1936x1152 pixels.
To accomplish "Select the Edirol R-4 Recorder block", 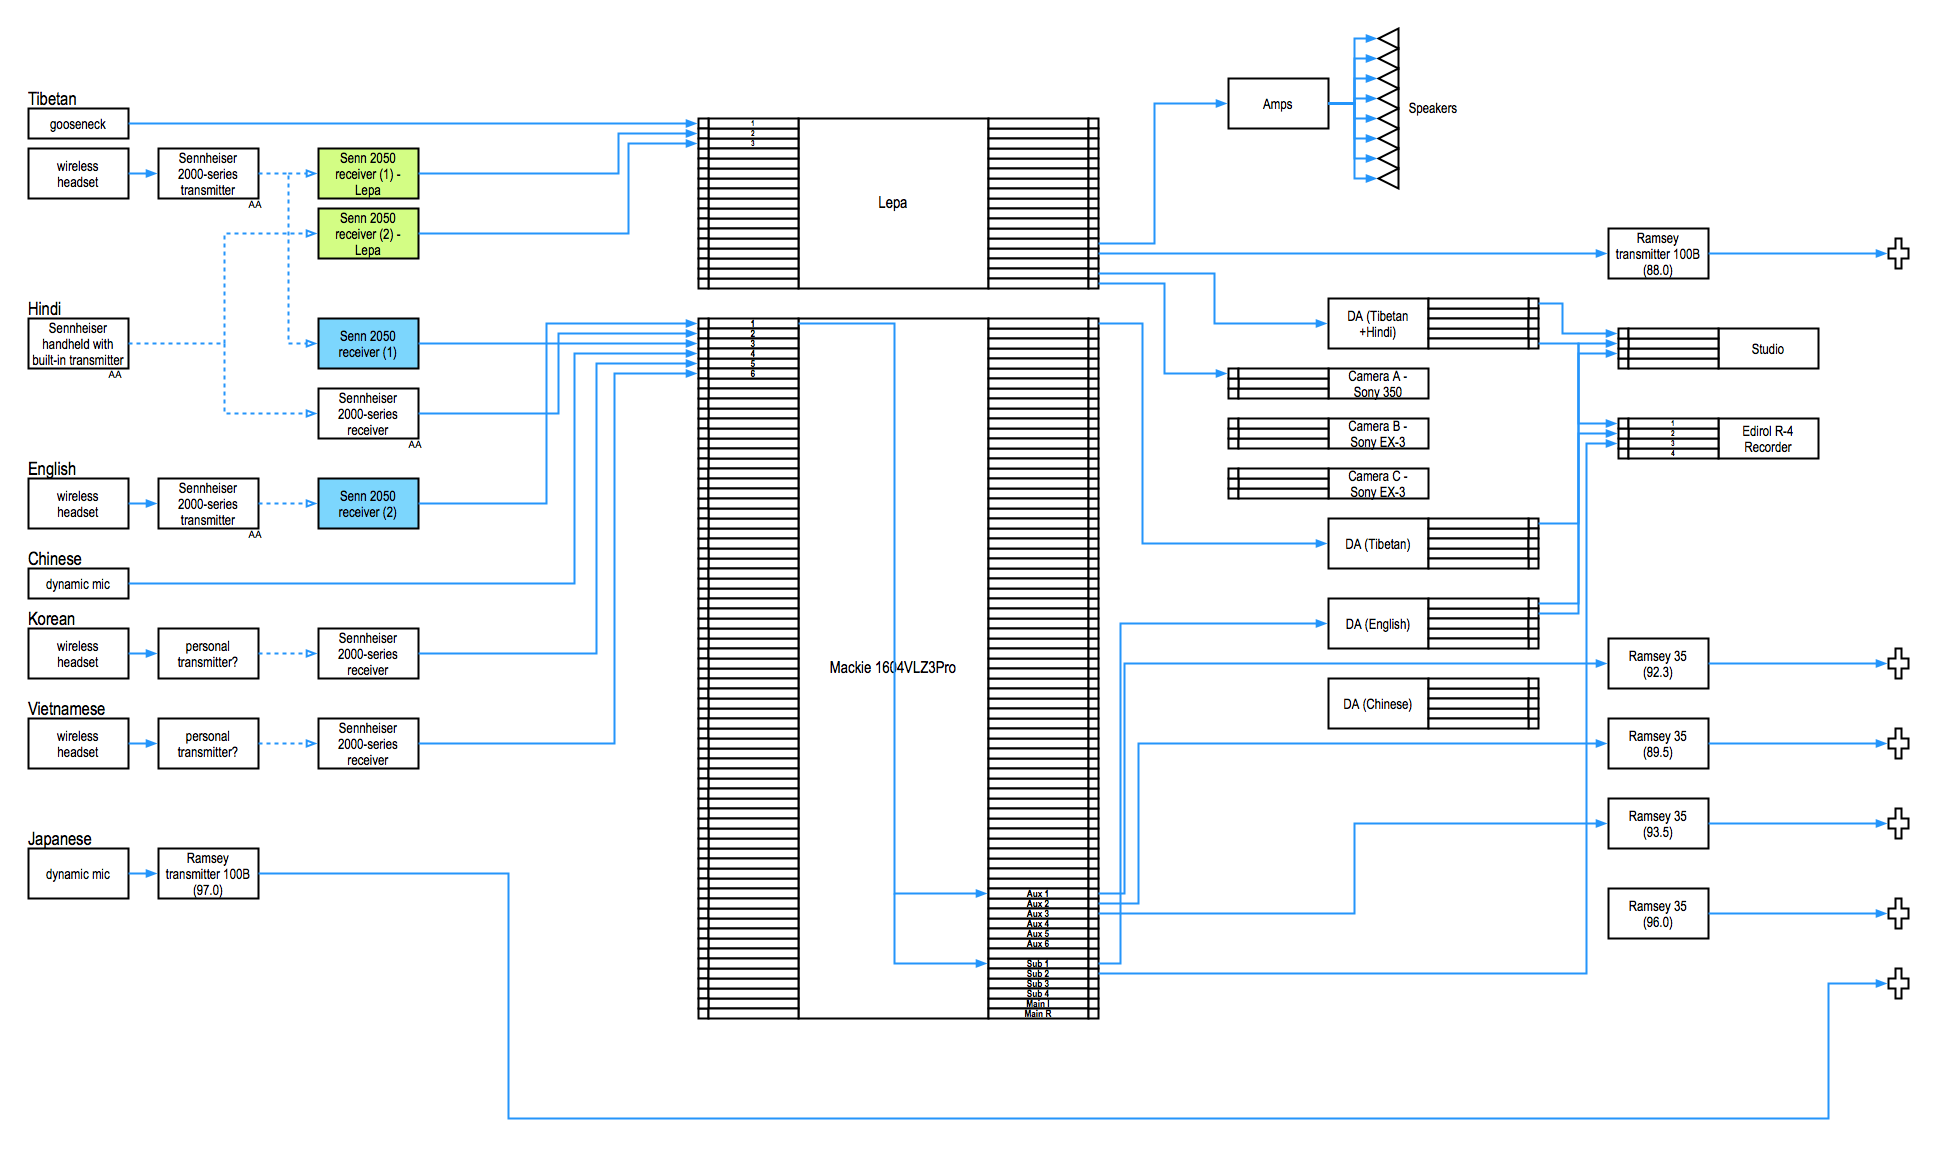I will 1767,439.
